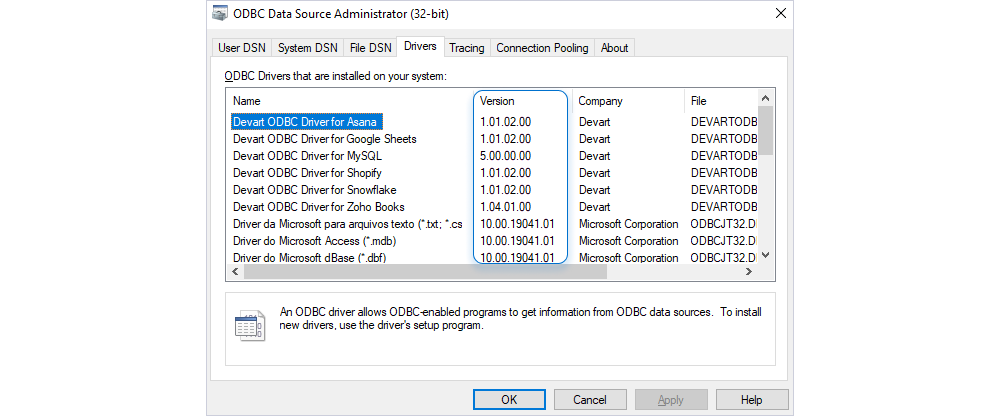Select the Drivers tab
1000x416 pixels.
click(420, 47)
